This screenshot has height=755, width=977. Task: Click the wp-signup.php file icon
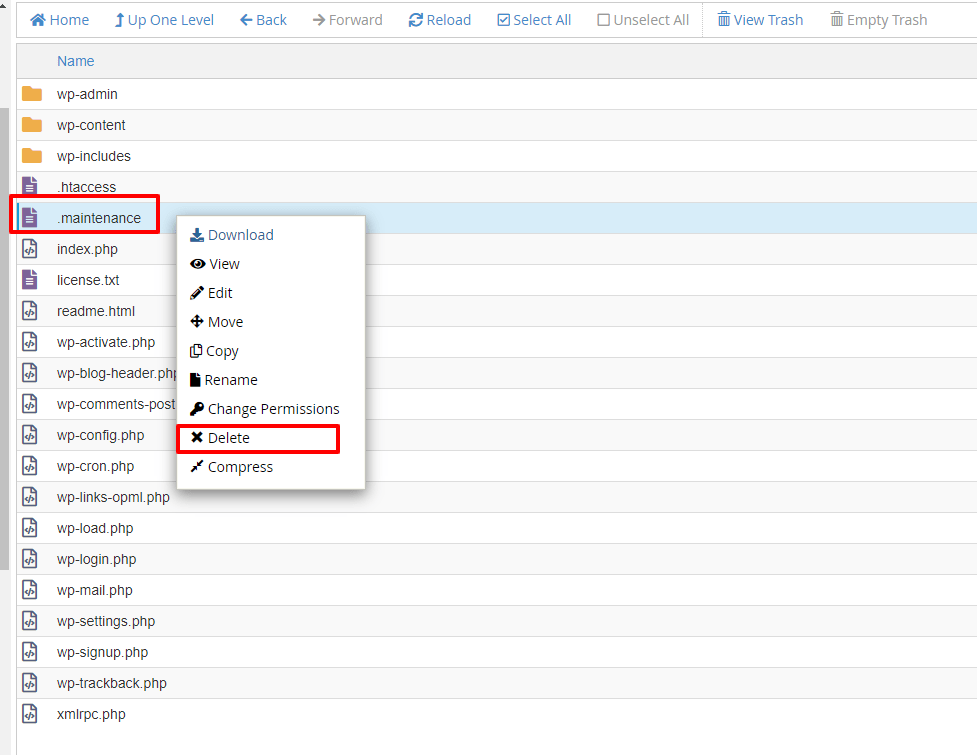30,652
